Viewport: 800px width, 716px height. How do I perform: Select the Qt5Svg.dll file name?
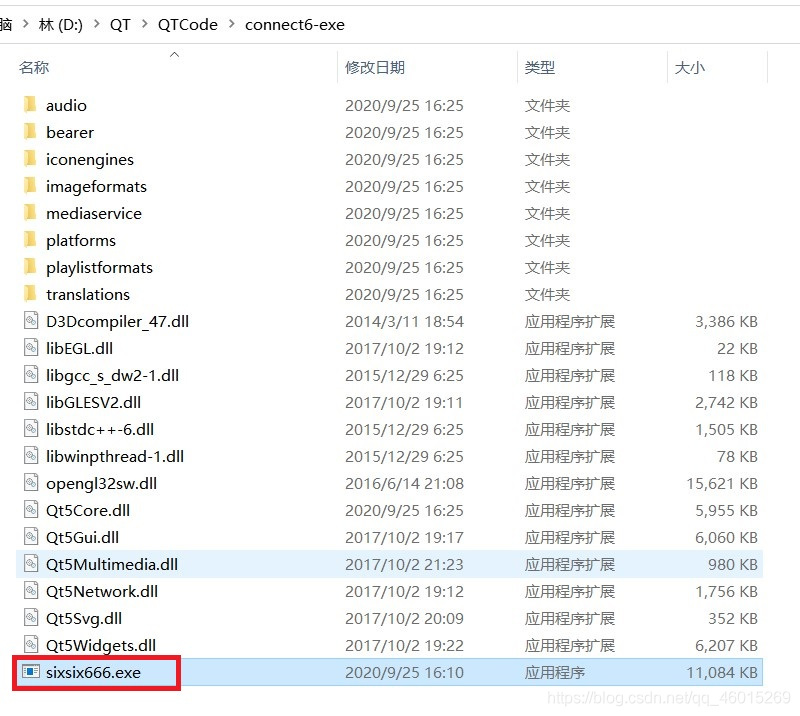coord(84,620)
